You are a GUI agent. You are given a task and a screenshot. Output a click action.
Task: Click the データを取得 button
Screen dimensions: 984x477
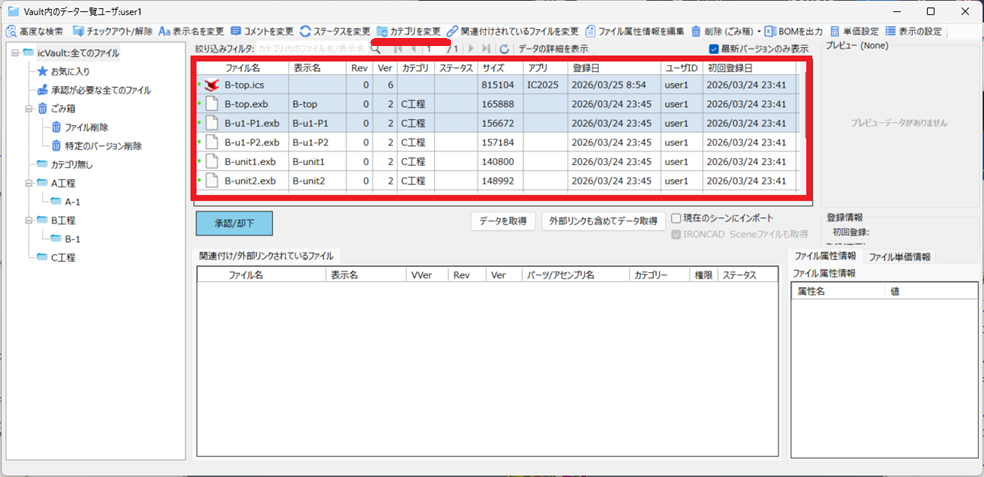click(x=503, y=221)
